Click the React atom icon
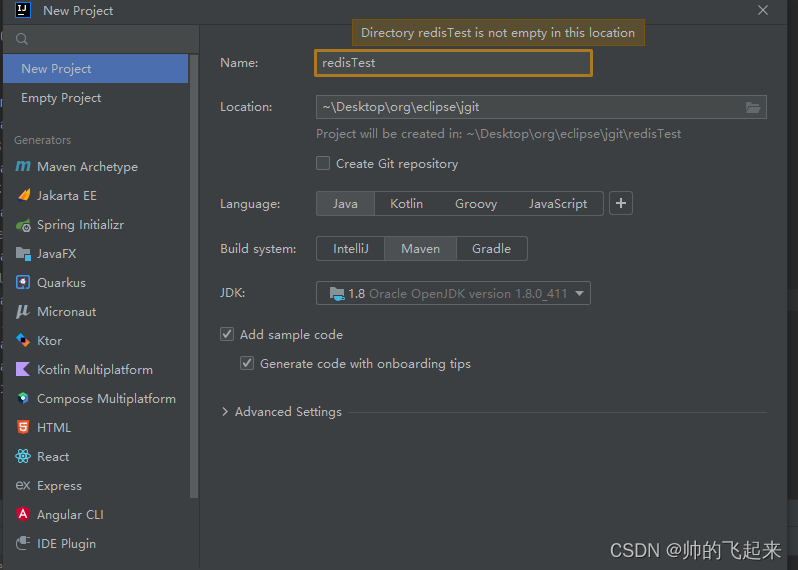798x570 pixels. pos(23,457)
